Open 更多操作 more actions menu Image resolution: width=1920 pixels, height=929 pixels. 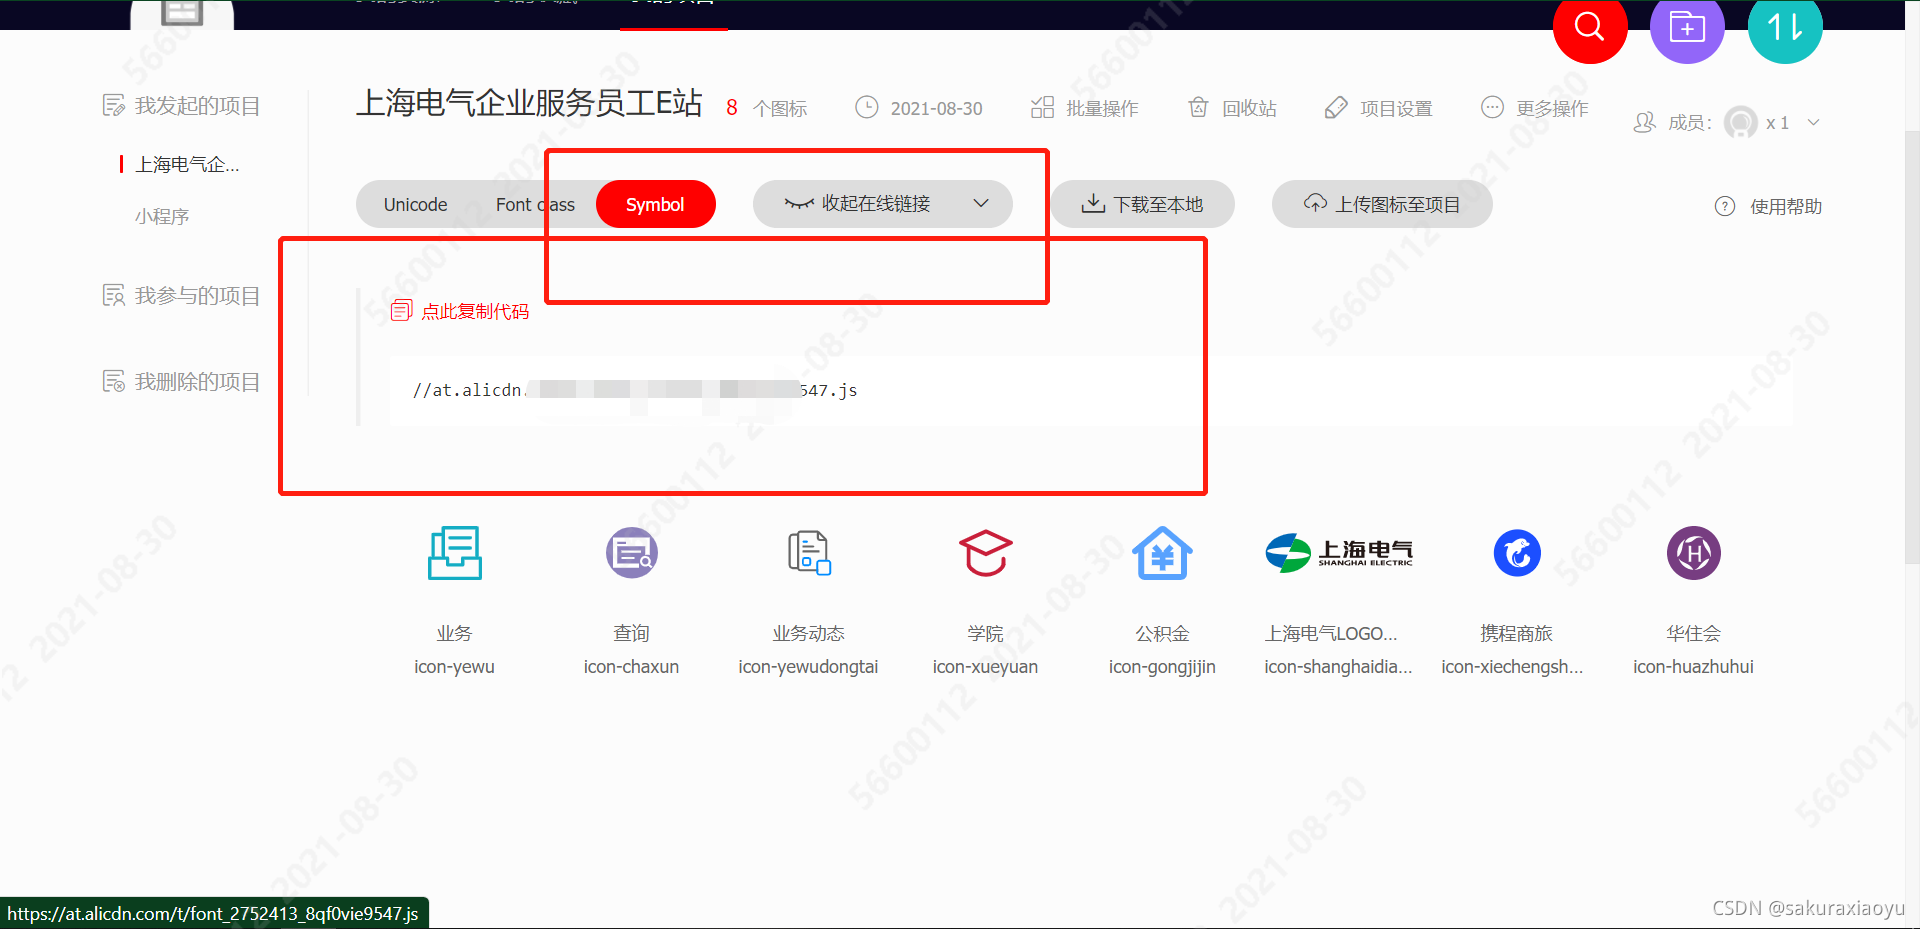coord(1535,108)
